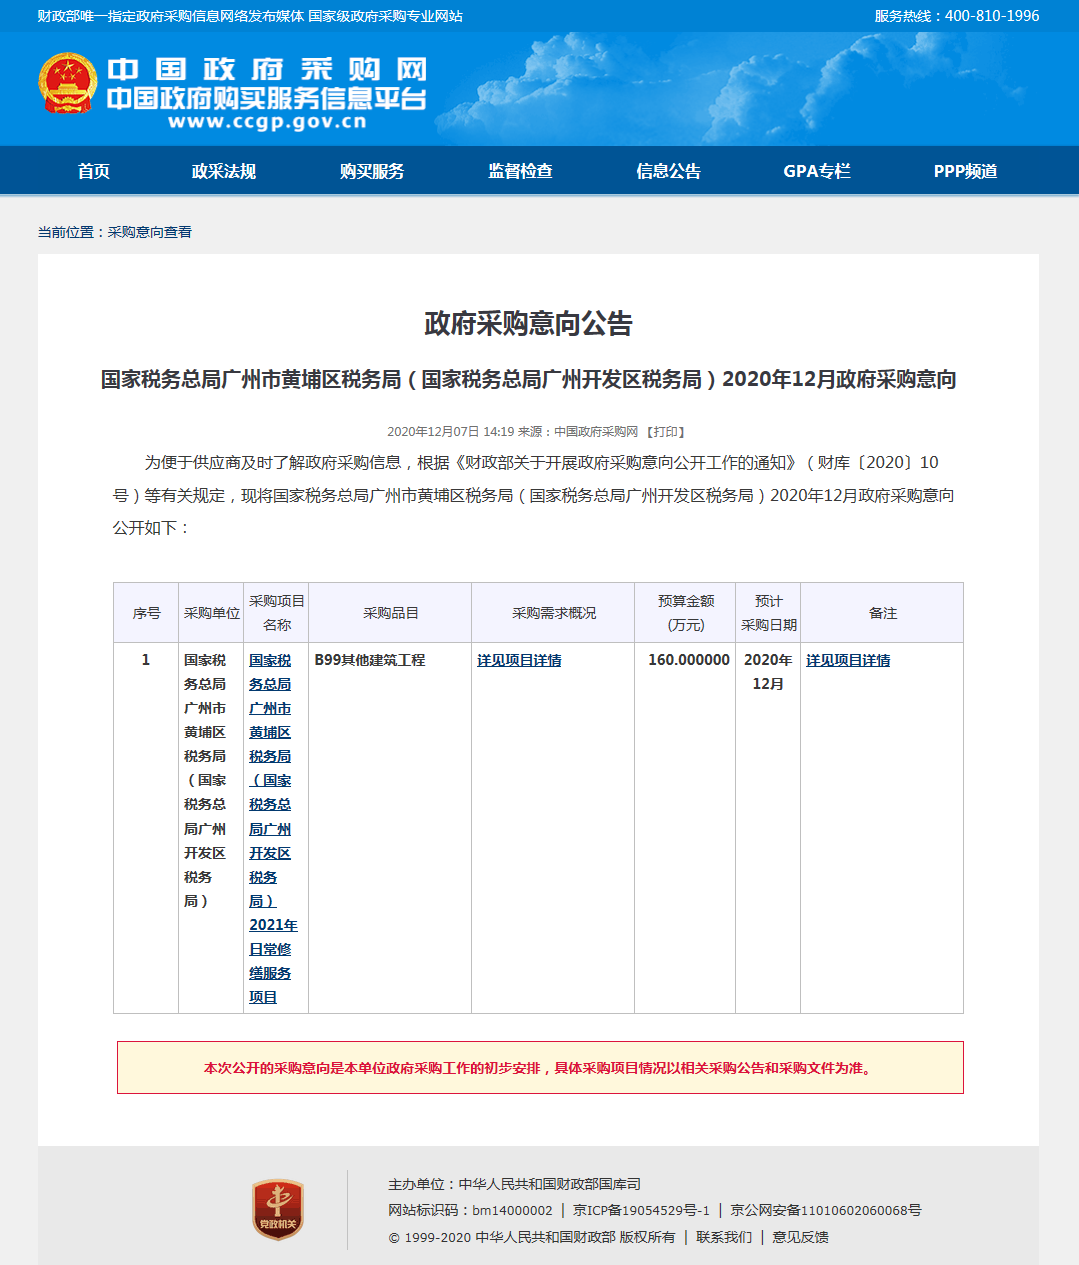Click the national emblem logo in header

click(68, 83)
